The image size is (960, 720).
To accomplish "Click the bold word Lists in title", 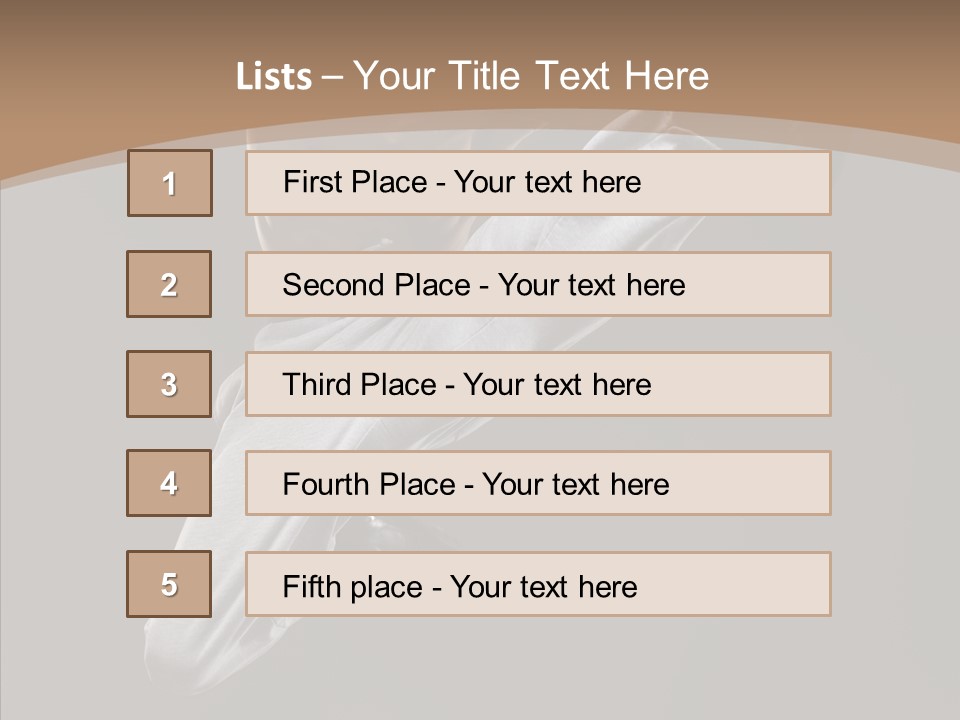I will pos(274,77).
